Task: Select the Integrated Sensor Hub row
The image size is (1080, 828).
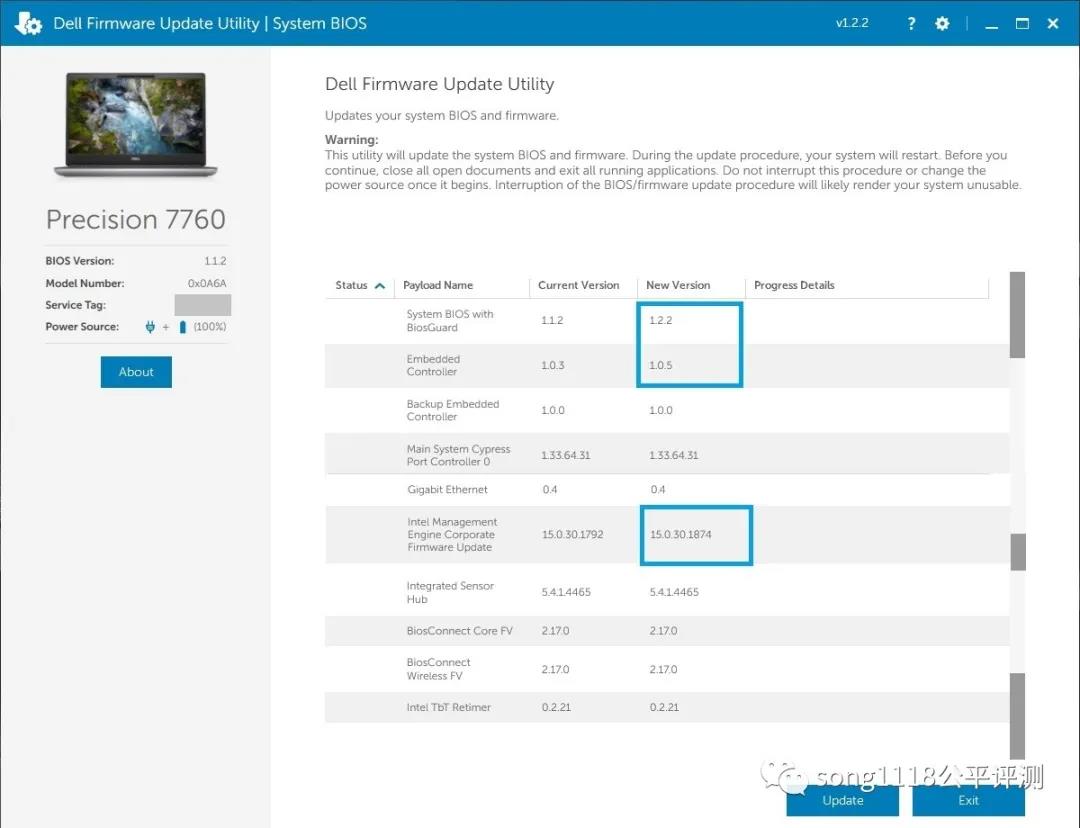Action: click(667, 592)
